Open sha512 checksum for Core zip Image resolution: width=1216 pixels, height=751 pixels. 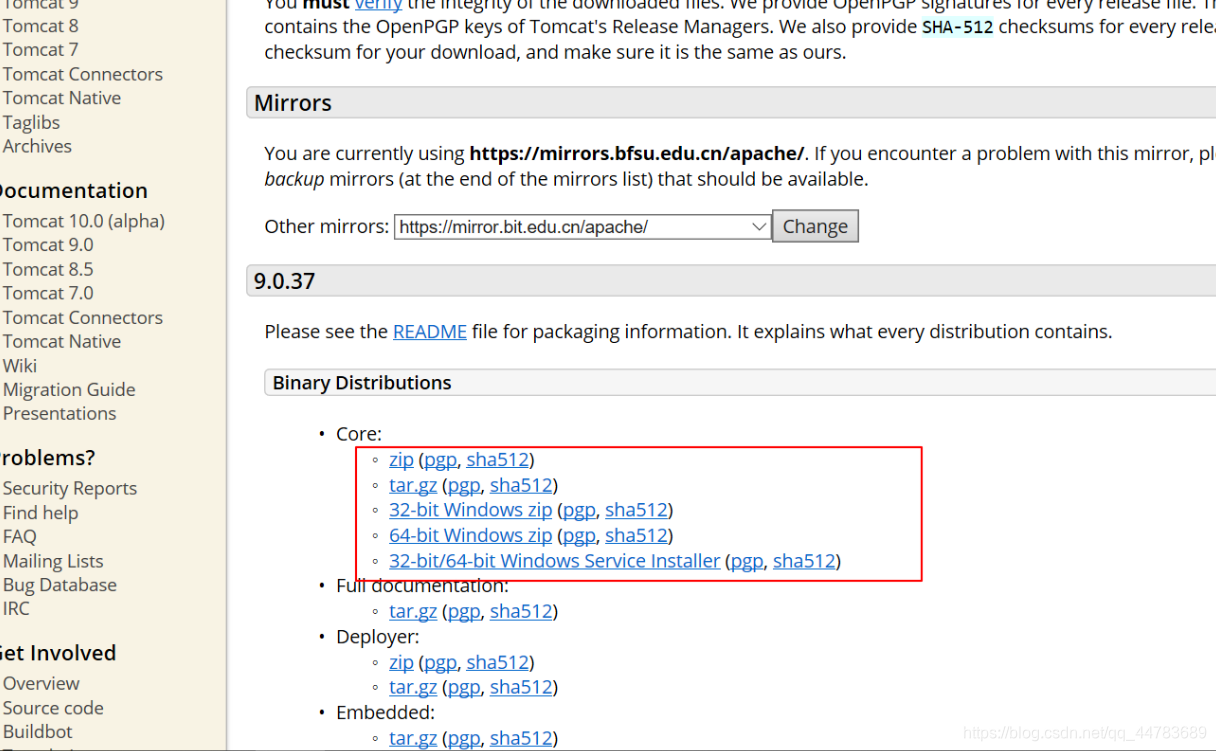coord(497,460)
